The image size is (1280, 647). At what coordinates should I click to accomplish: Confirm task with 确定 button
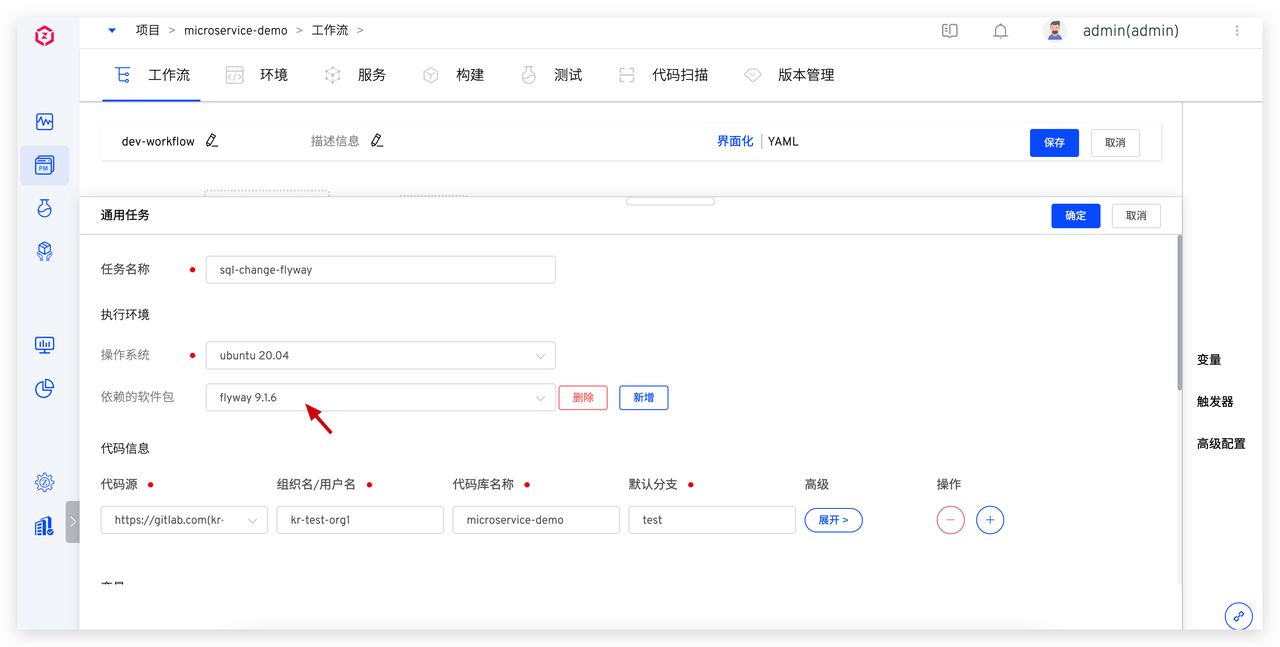1076,216
